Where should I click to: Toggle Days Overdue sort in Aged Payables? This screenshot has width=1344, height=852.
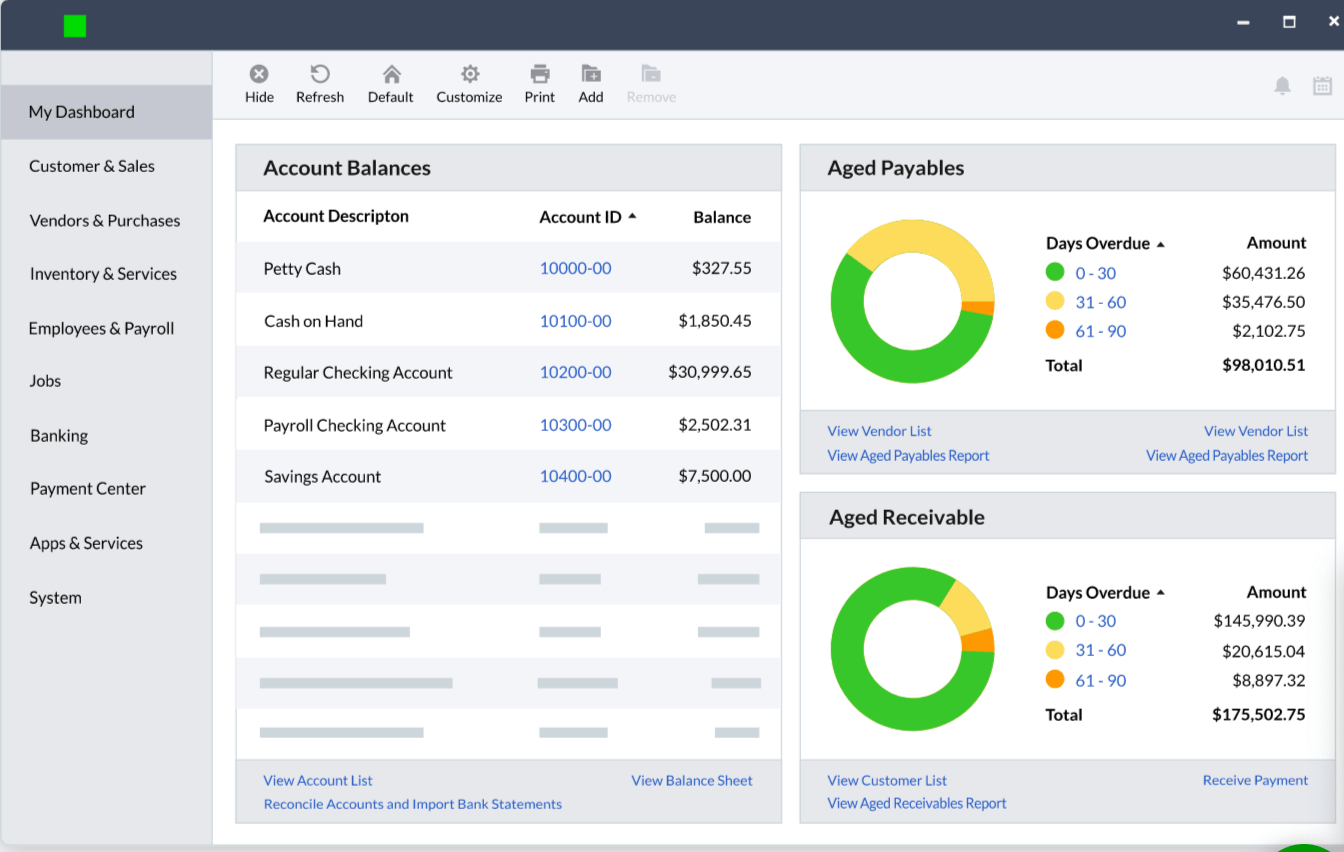1160,244
